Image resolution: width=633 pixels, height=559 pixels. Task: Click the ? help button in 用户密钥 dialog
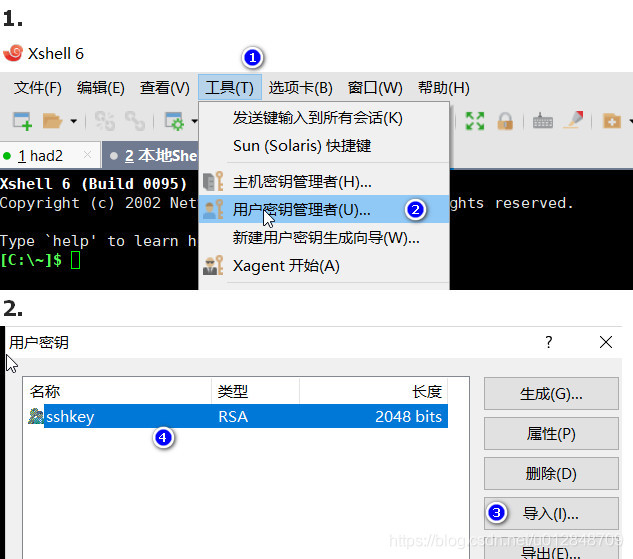[548, 342]
